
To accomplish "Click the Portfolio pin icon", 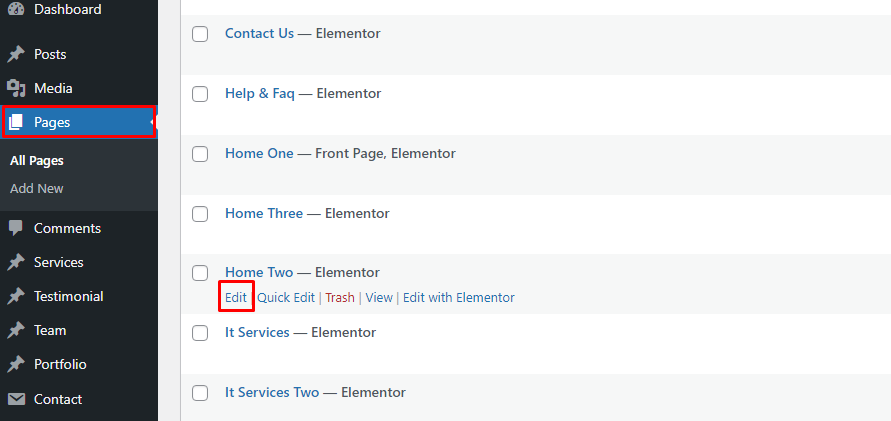I will (16, 365).
